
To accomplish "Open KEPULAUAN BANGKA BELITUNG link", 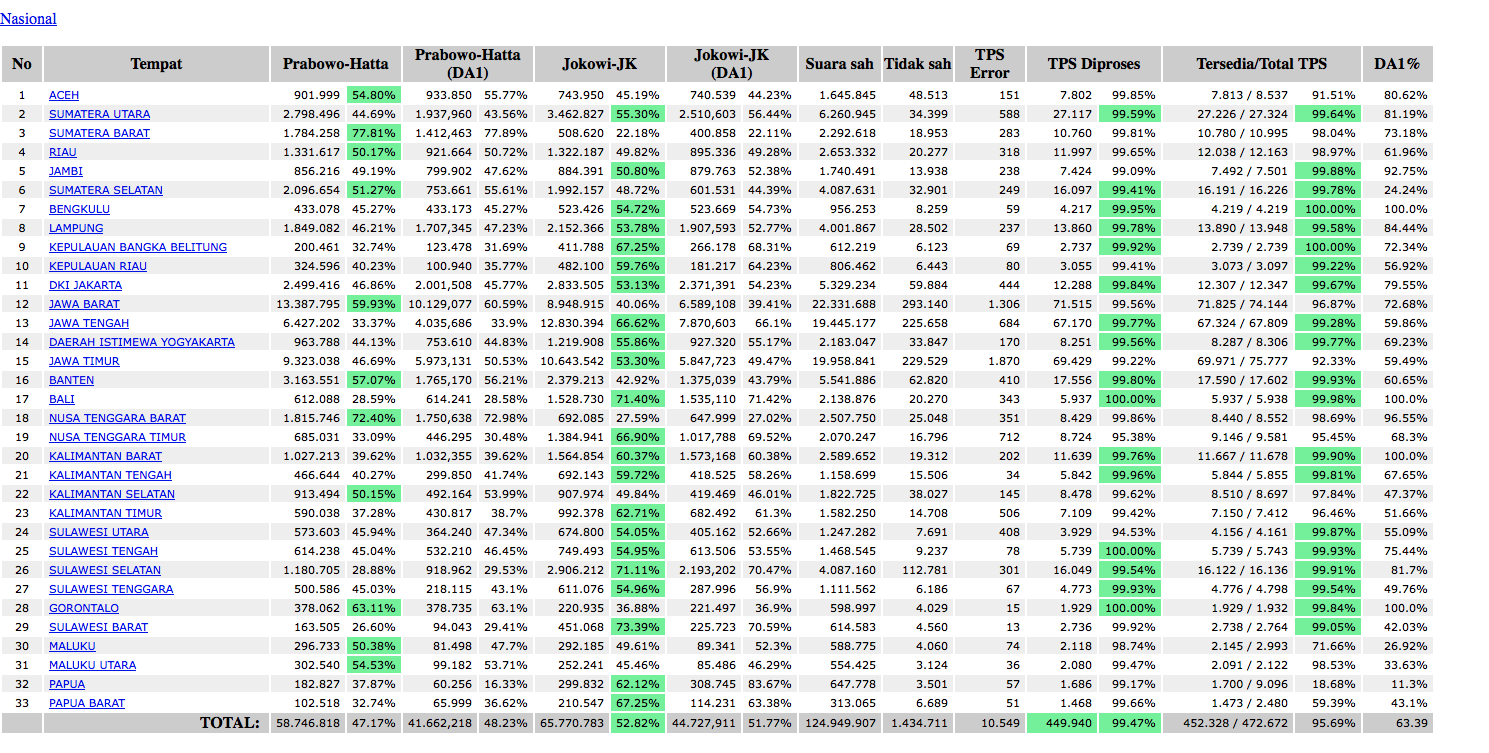I will pyautogui.click(x=138, y=247).
